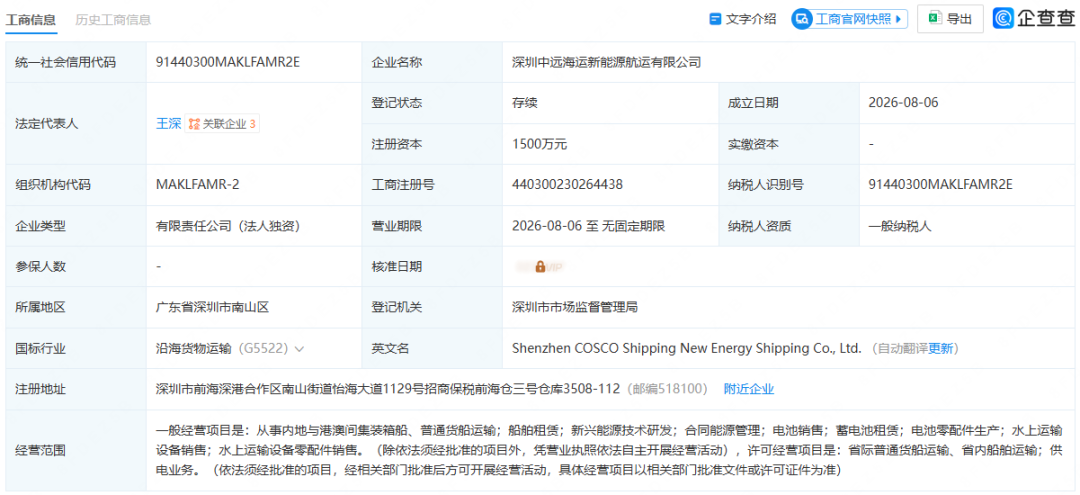Select company type 有限责任公司（法人独资）
The image size is (1080, 495).
pyautogui.click(x=228, y=226)
